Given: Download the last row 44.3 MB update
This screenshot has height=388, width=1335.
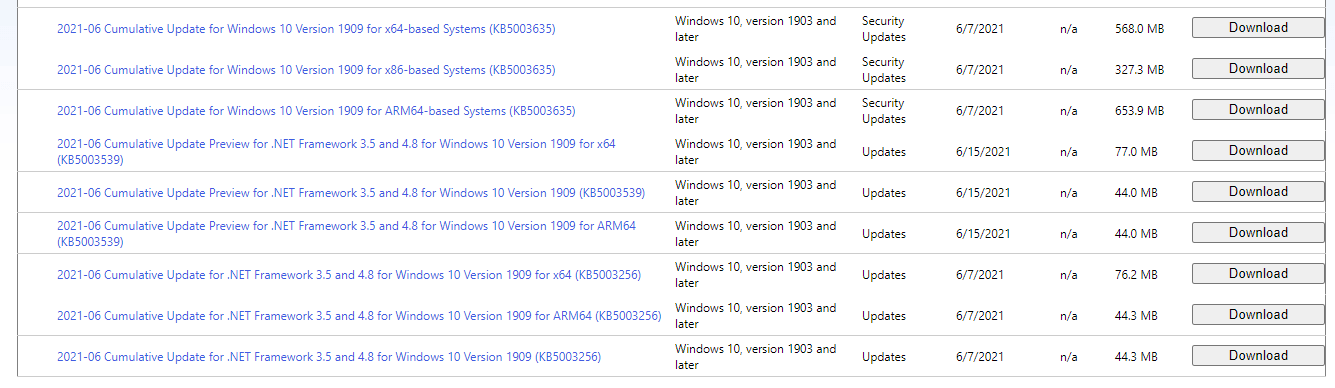Looking at the screenshot, I should click(x=1258, y=356).
